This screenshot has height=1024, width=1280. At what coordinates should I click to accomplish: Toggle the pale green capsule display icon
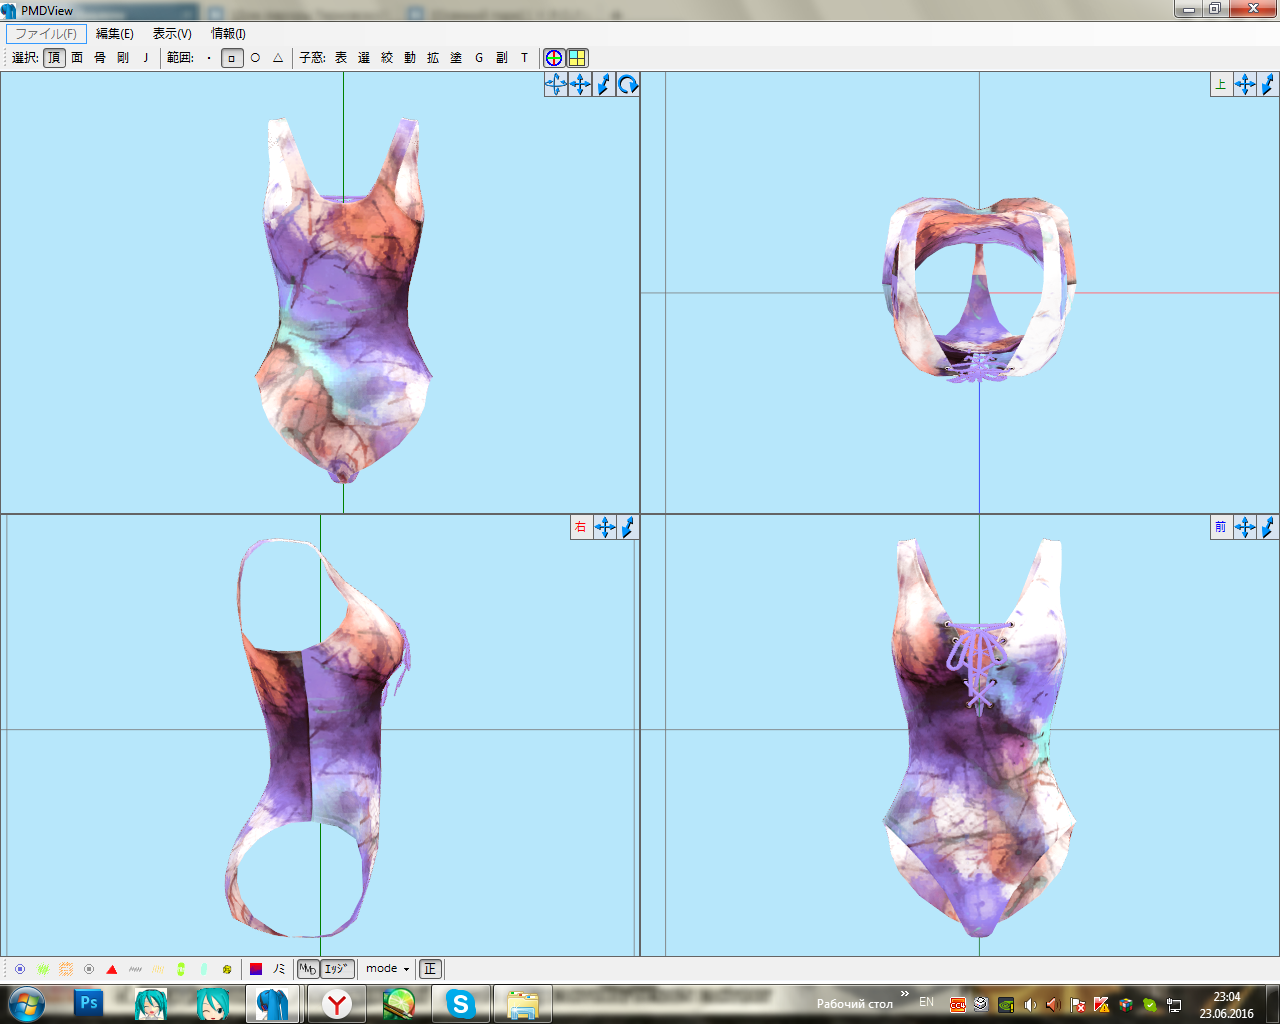point(204,969)
